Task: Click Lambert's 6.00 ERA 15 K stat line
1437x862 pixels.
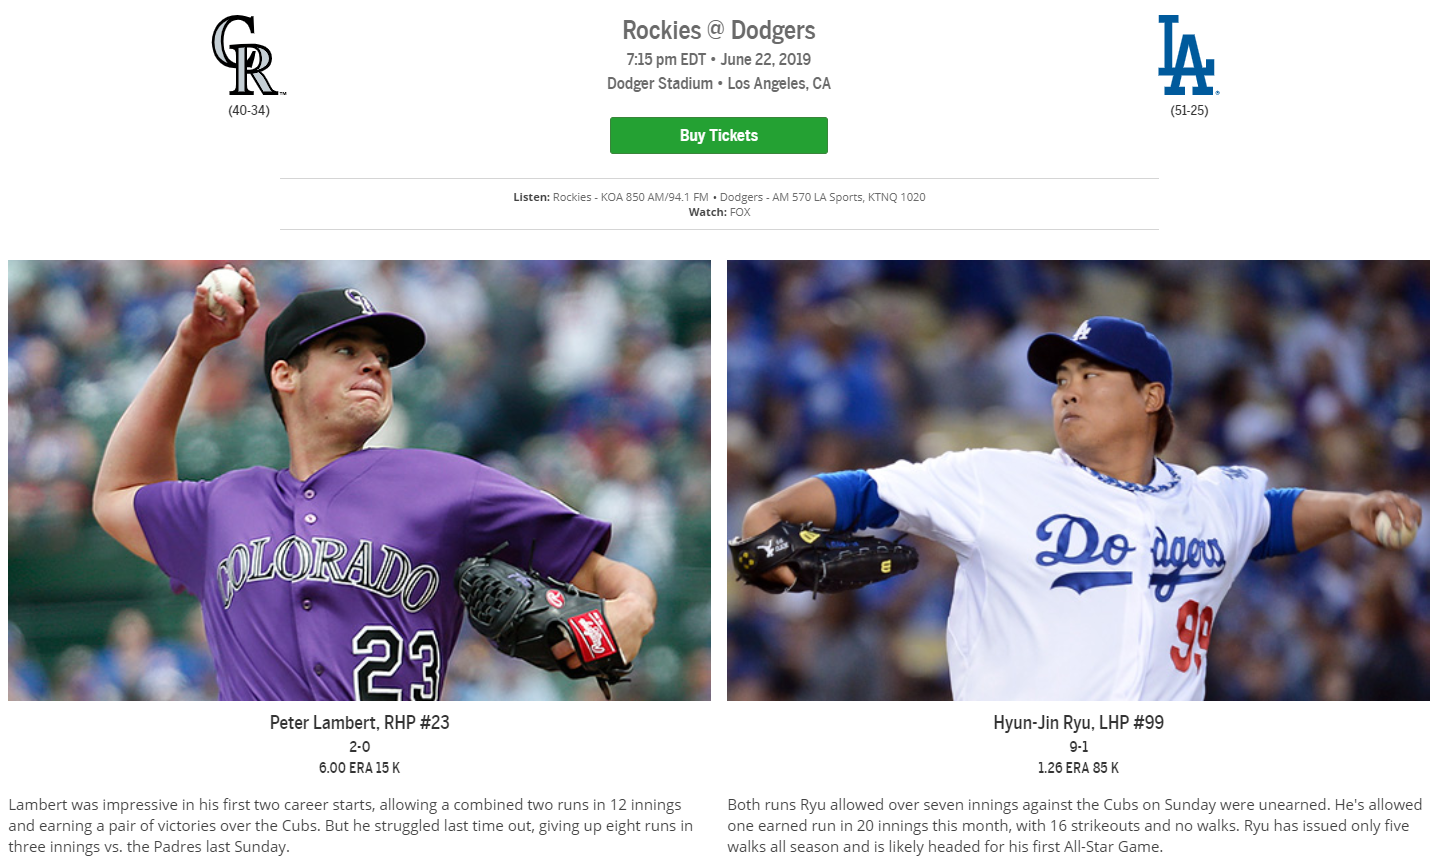Action: tap(359, 768)
